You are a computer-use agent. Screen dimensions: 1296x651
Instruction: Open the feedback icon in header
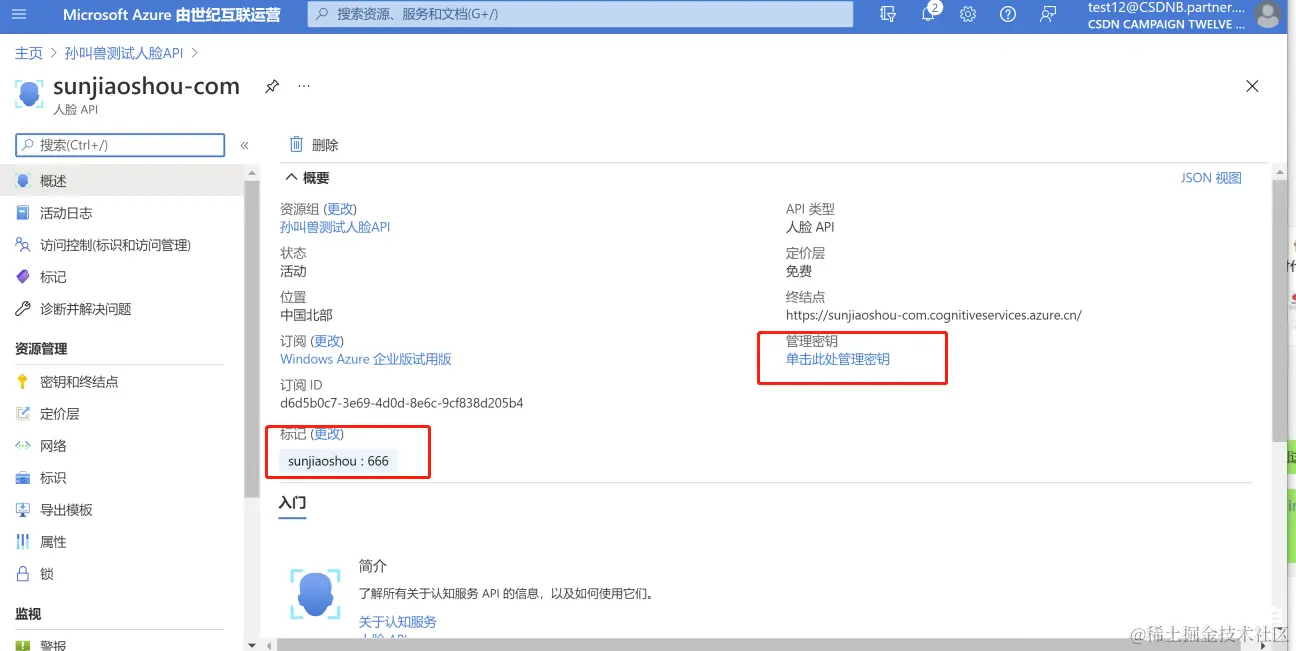point(1048,14)
